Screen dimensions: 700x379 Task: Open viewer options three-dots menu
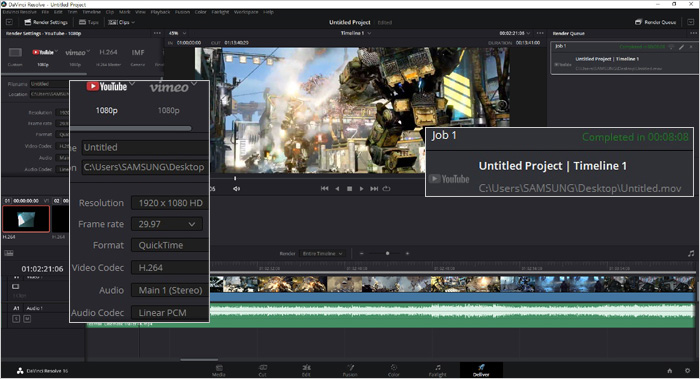[x=540, y=33]
